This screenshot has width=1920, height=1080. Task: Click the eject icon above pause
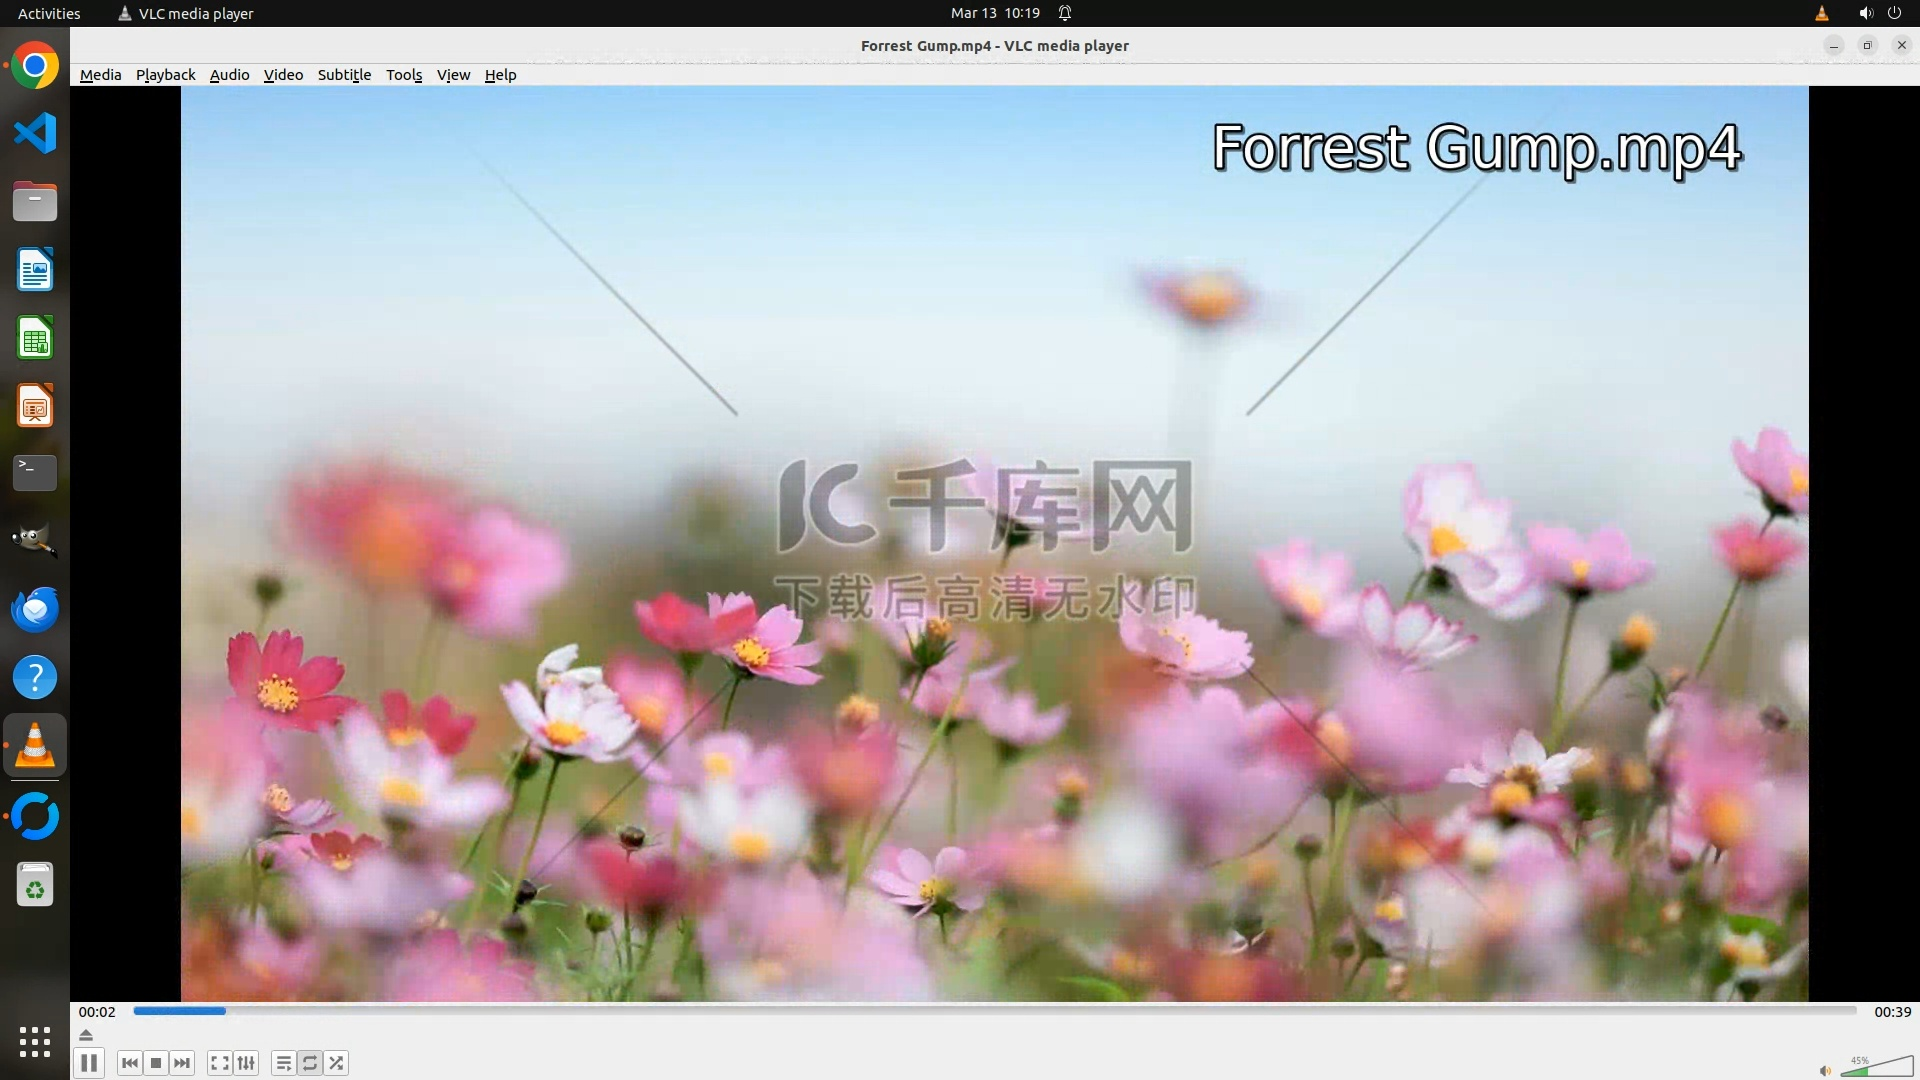click(86, 1035)
